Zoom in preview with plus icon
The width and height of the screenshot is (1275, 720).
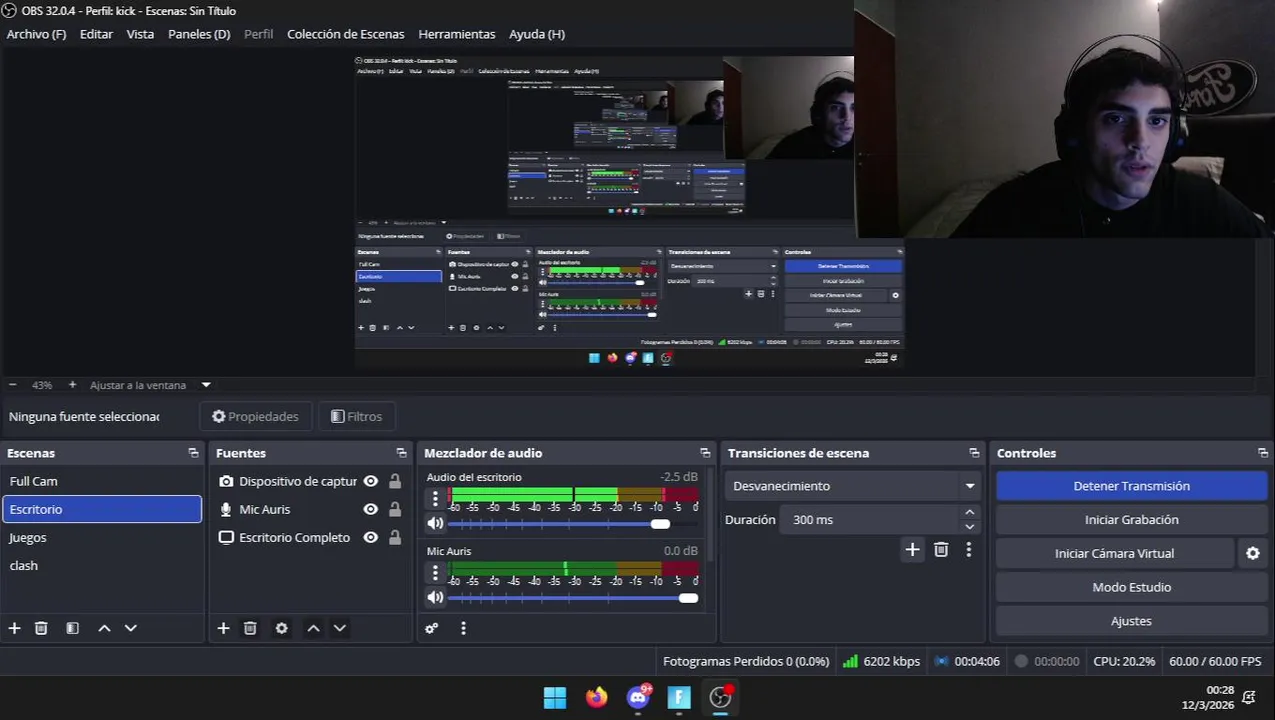pos(72,385)
